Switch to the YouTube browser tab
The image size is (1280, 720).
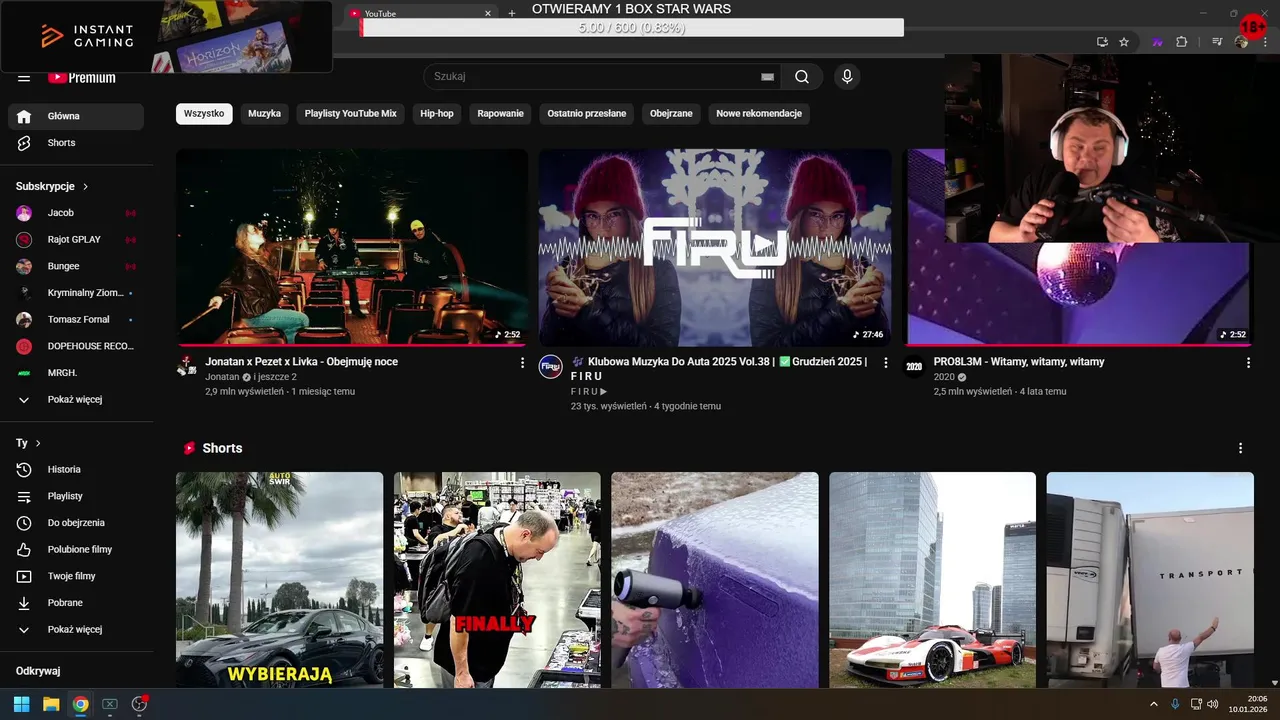(420, 13)
